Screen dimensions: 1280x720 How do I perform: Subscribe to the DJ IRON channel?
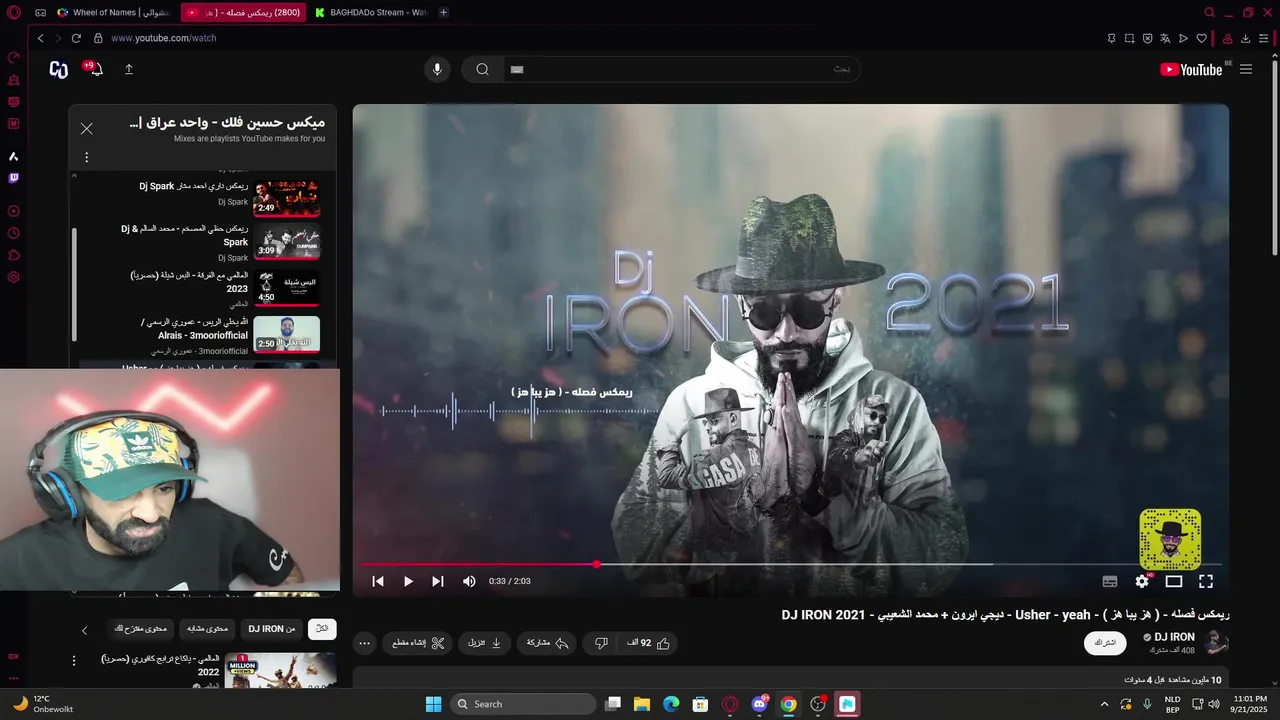(1105, 643)
